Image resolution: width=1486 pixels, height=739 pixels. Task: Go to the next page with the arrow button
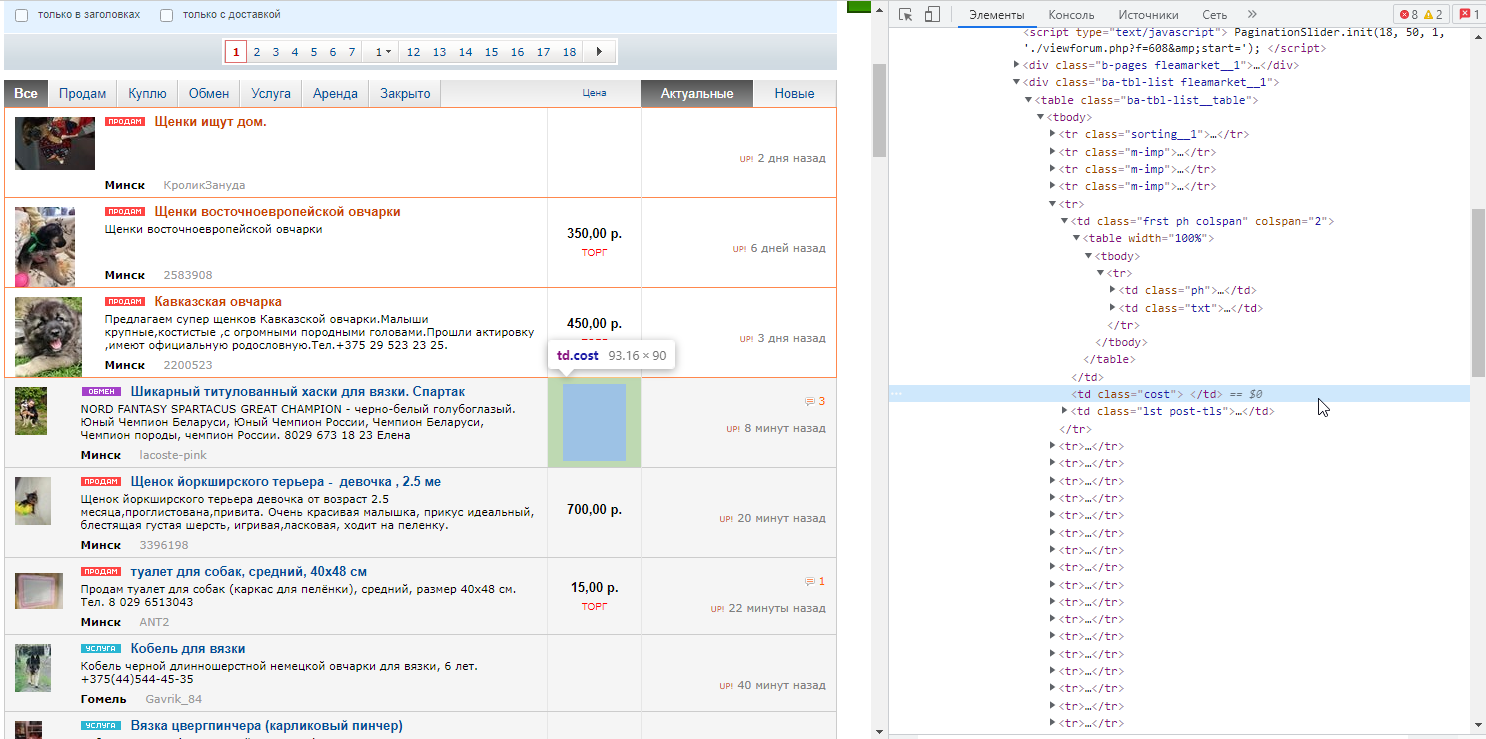click(599, 52)
